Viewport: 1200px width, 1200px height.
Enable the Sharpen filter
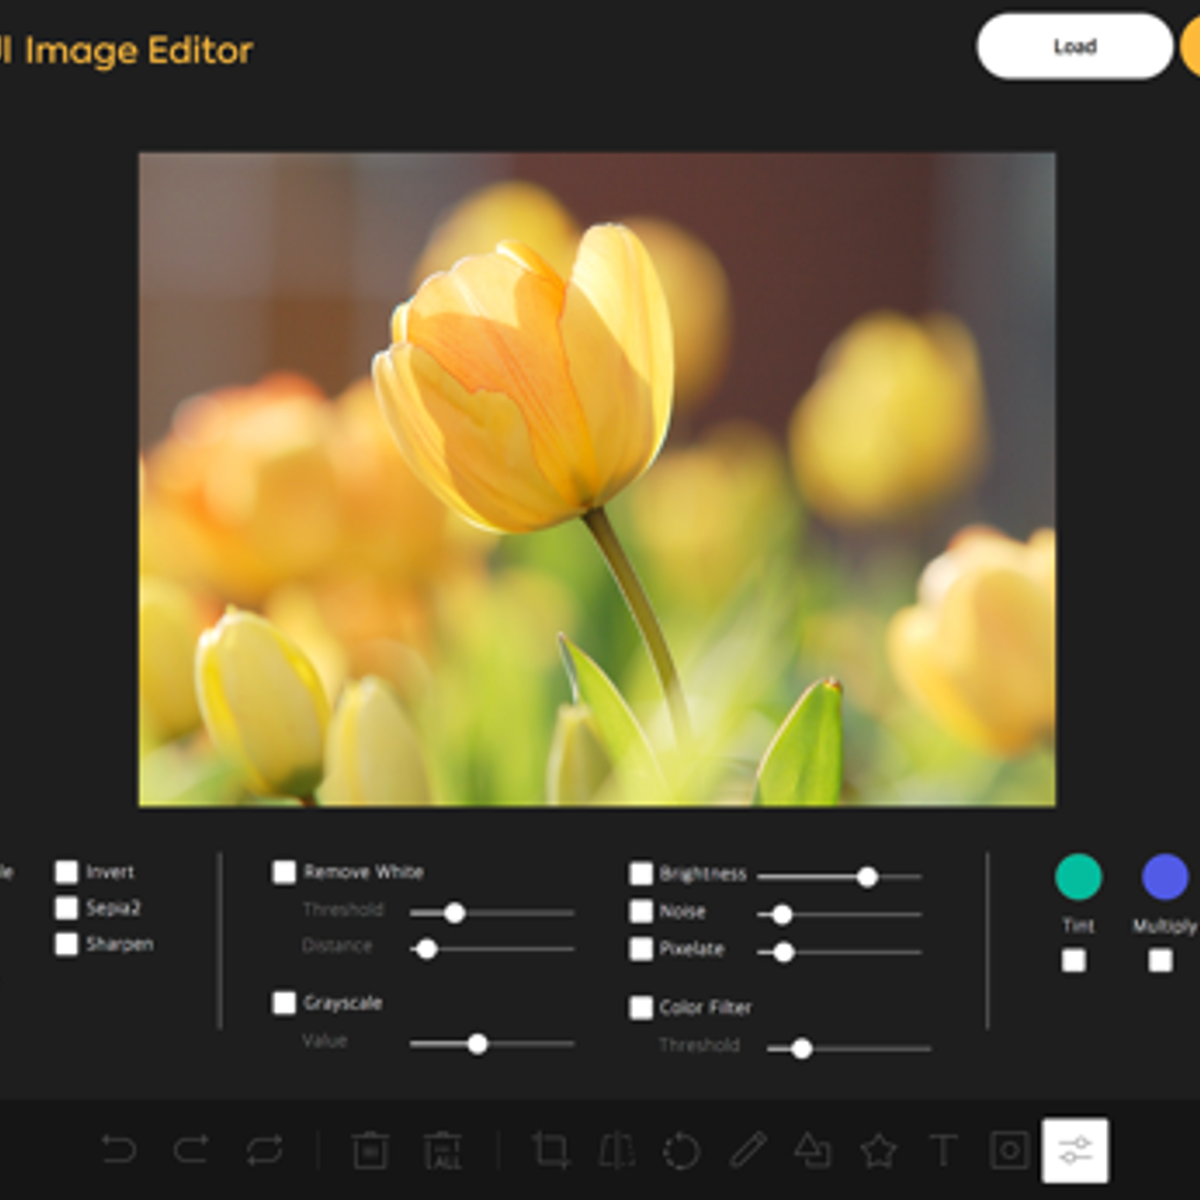(66, 943)
